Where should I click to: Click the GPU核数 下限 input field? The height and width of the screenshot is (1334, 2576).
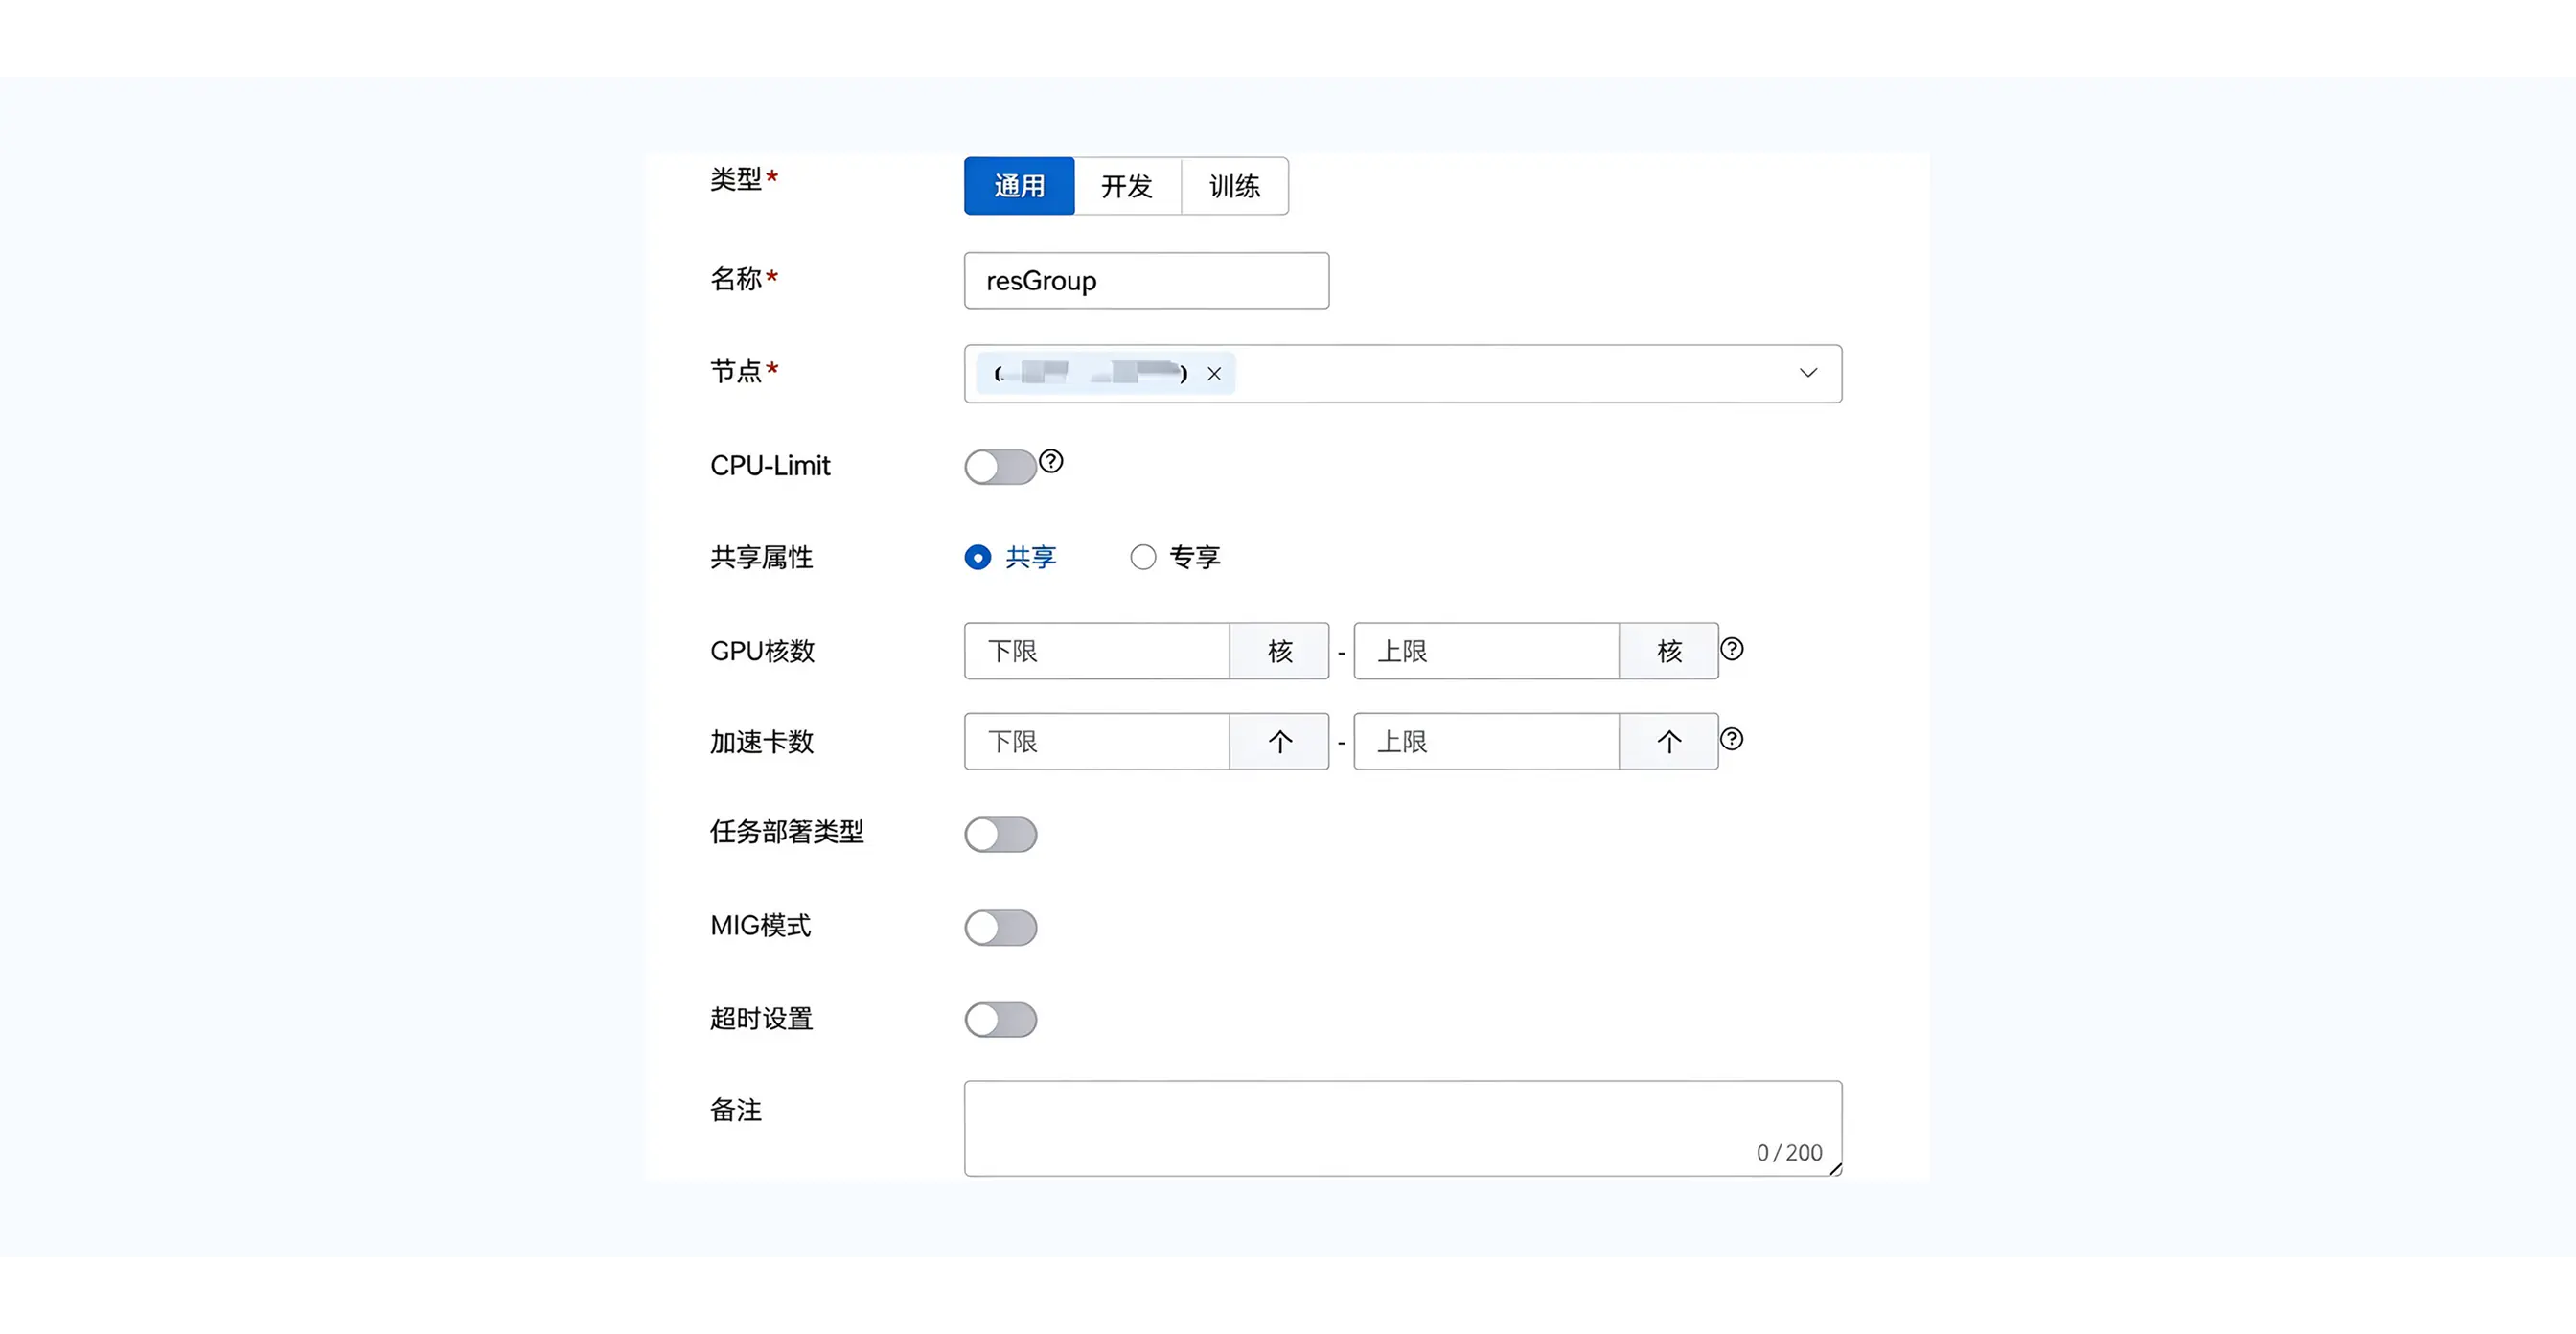(x=1097, y=651)
